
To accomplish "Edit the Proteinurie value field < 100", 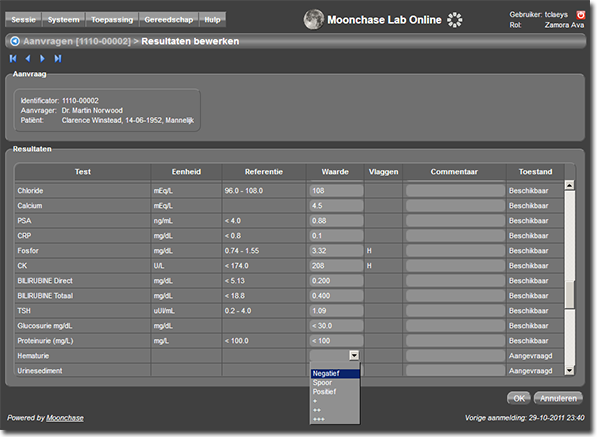I will click(336, 341).
